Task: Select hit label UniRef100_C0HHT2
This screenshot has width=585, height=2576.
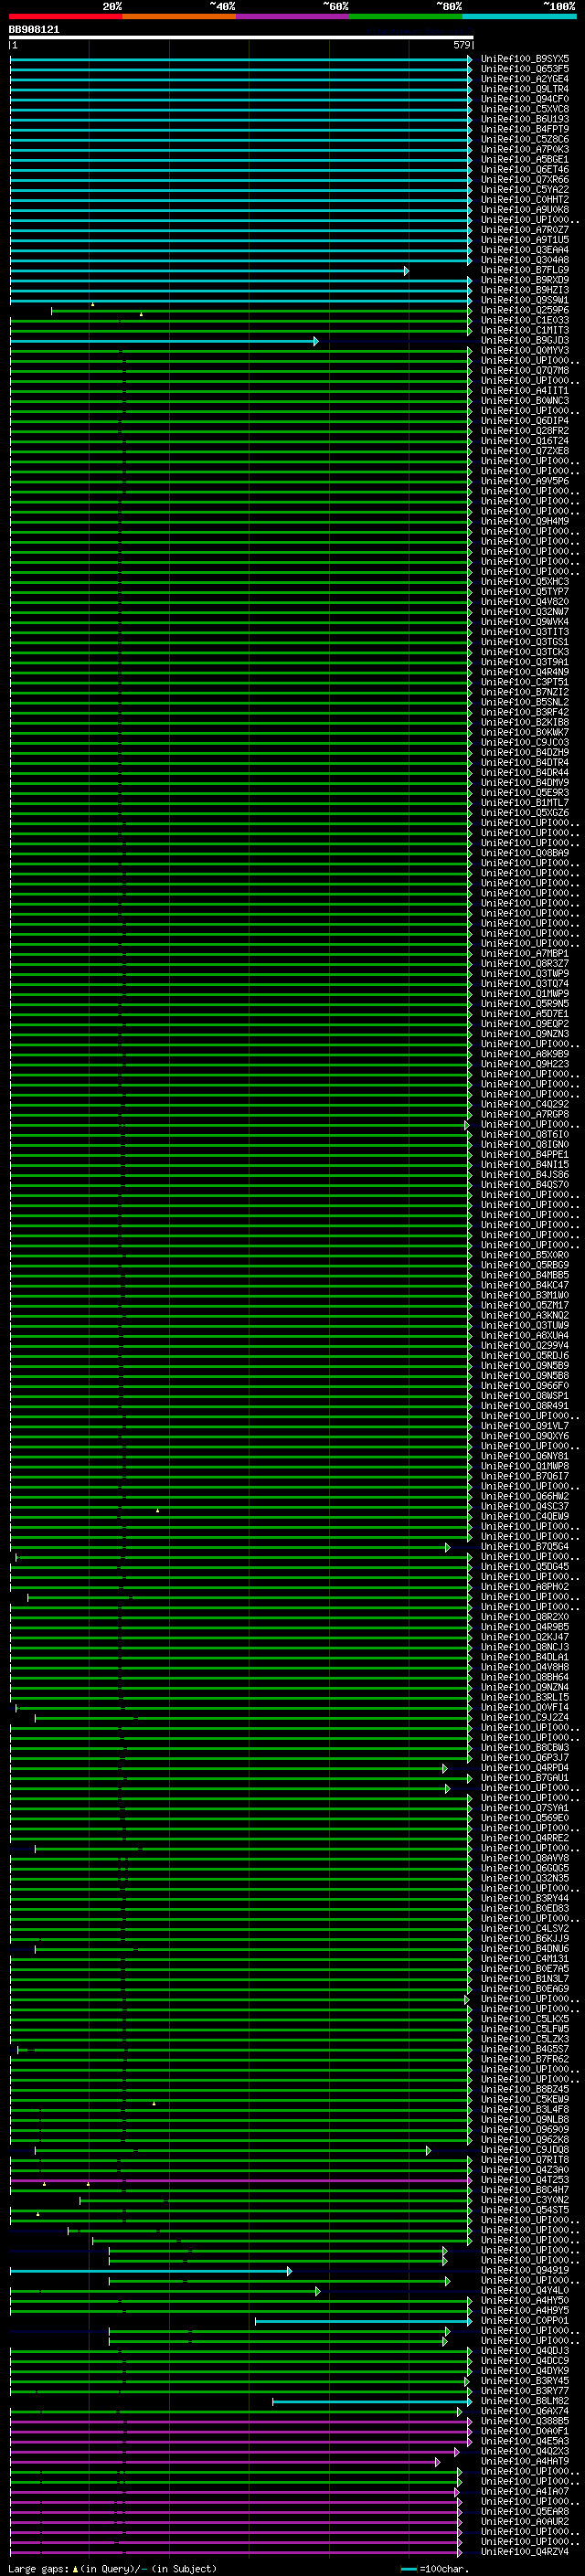Action: pyautogui.click(x=525, y=200)
